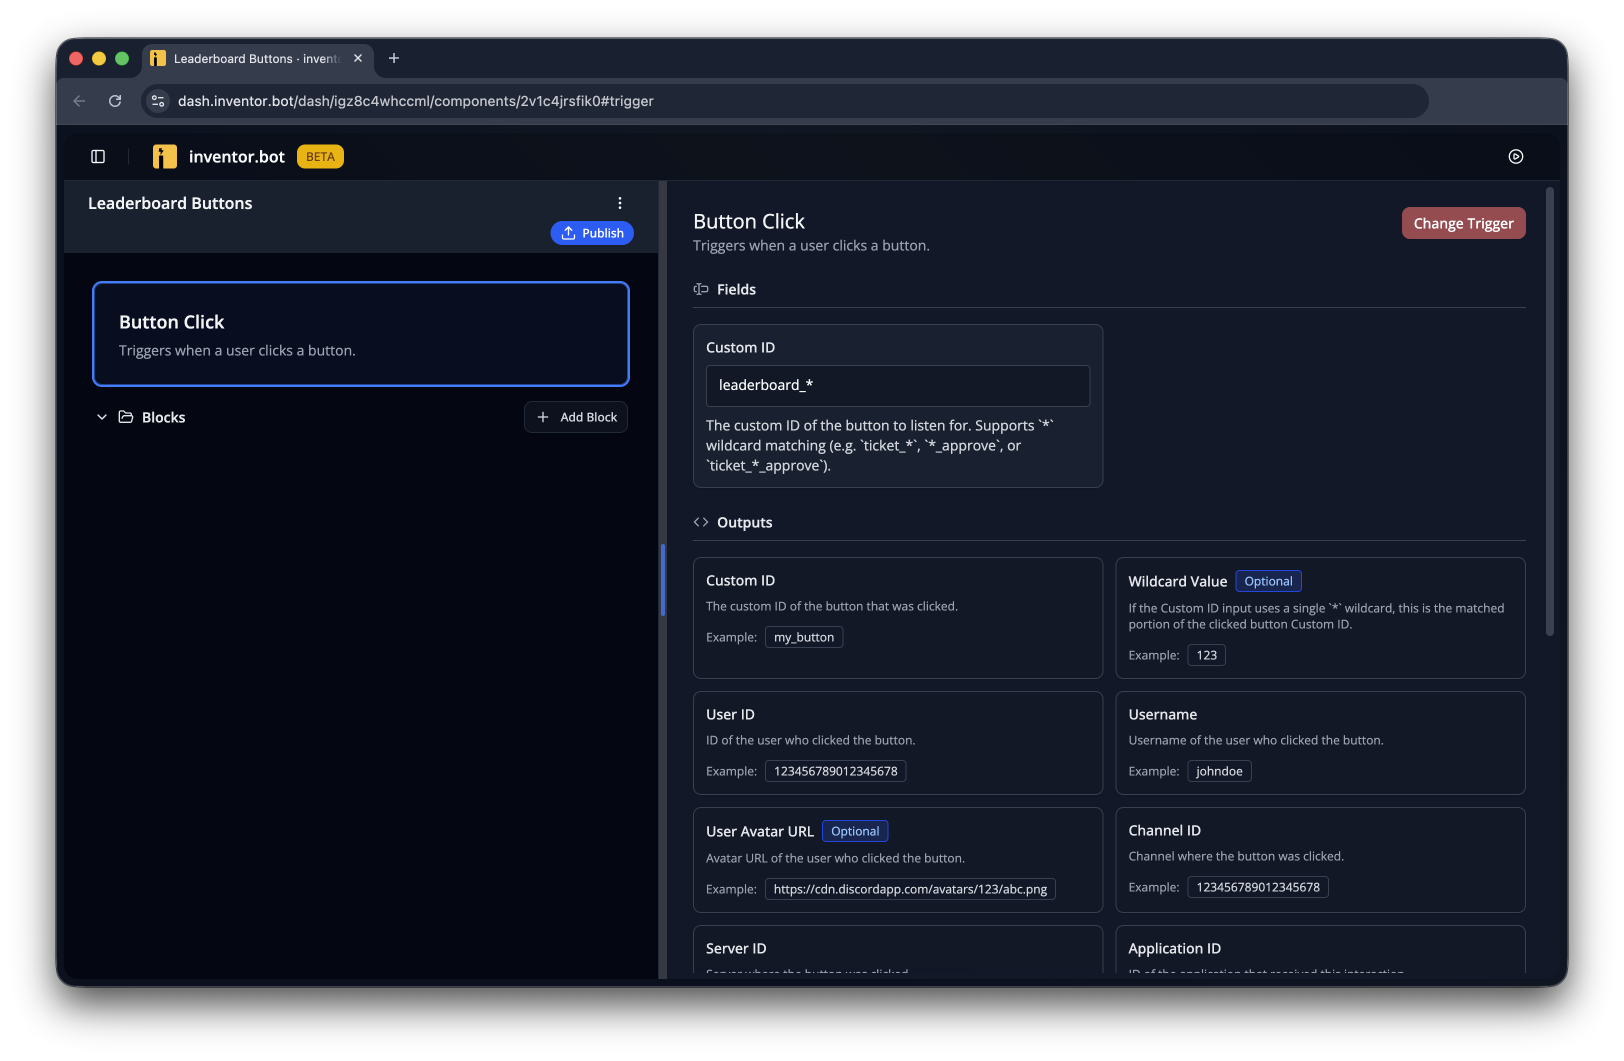
Task: Click the inventor.bot logo icon
Action: (x=165, y=156)
